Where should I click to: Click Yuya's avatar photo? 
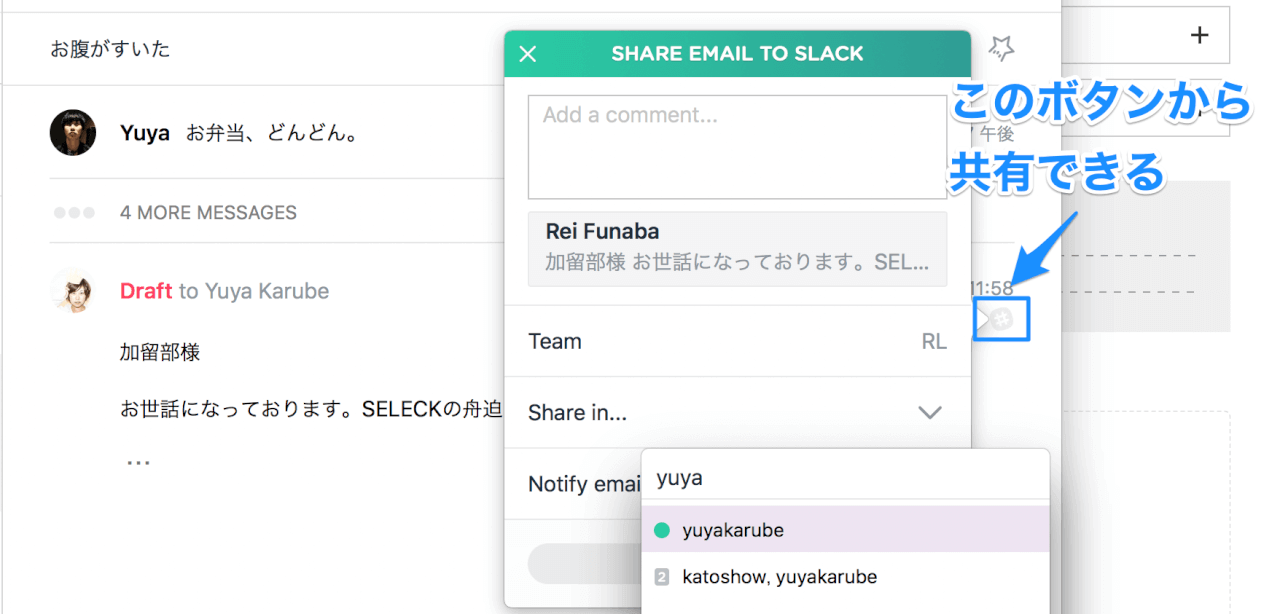(73, 132)
